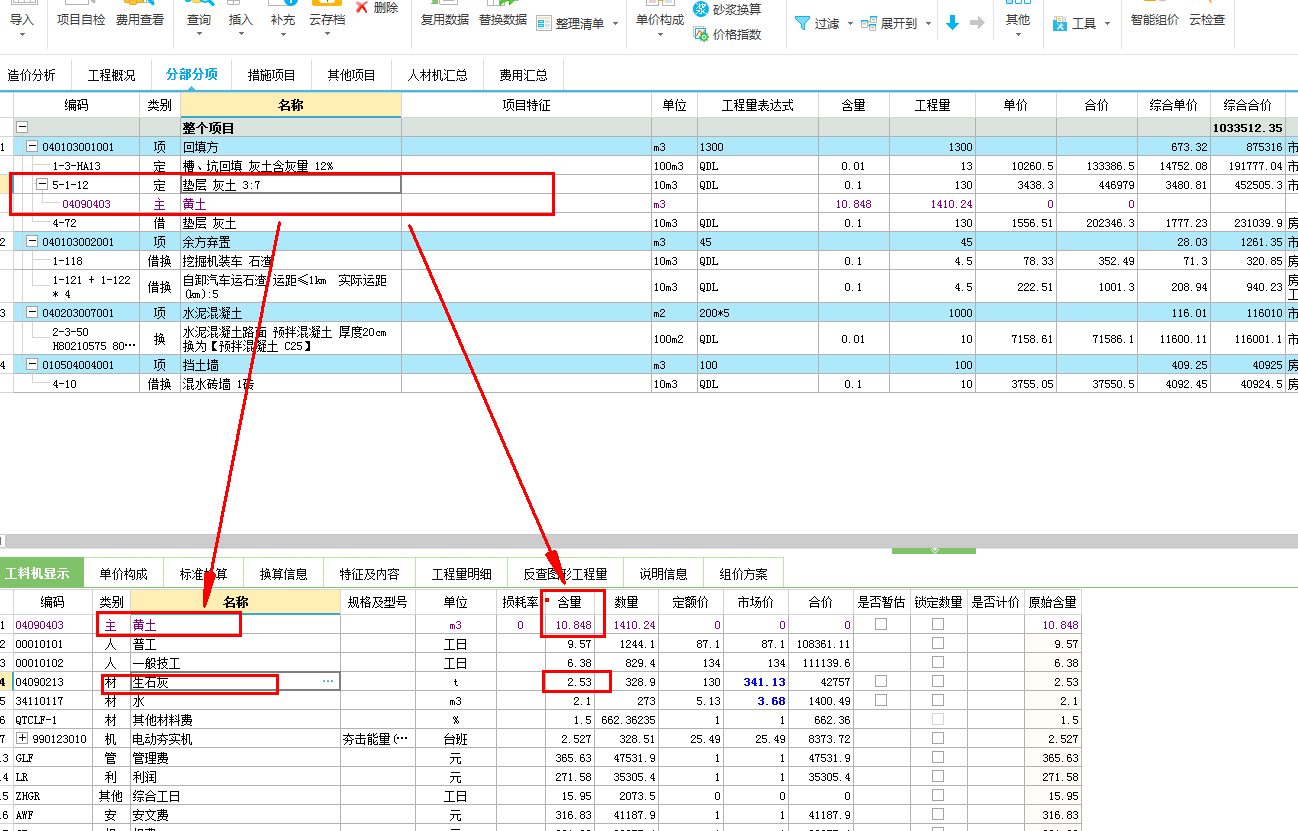The width and height of the screenshot is (1298, 831).
Task: Click 复用数据 reuse data tool
Action: pos(445,19)
